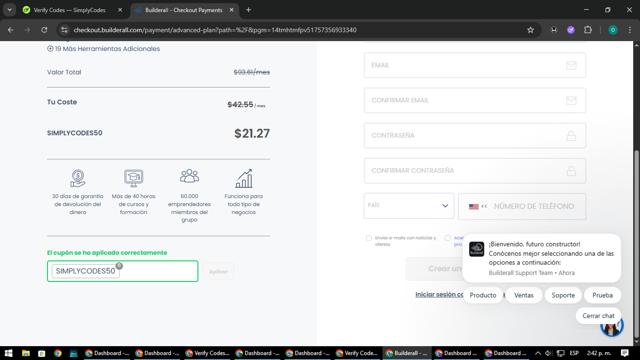The height and width of the screenshot is (360, 640).
Task: Focus the Contraseña password field
Action: 475,136
